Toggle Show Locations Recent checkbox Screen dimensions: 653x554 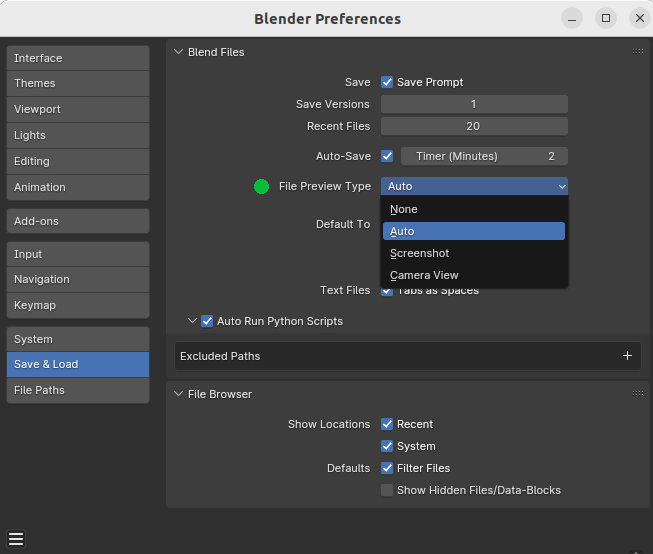click(387, 424)
